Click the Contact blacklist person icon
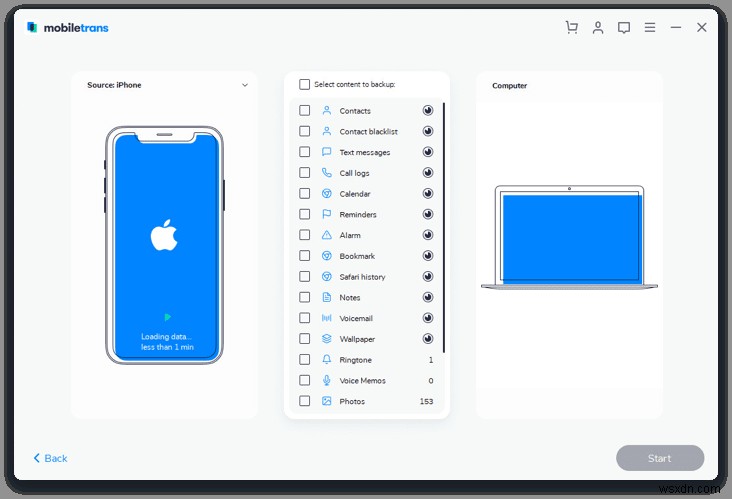The width and height of the screenshot is (732, 499). point(327,131)
